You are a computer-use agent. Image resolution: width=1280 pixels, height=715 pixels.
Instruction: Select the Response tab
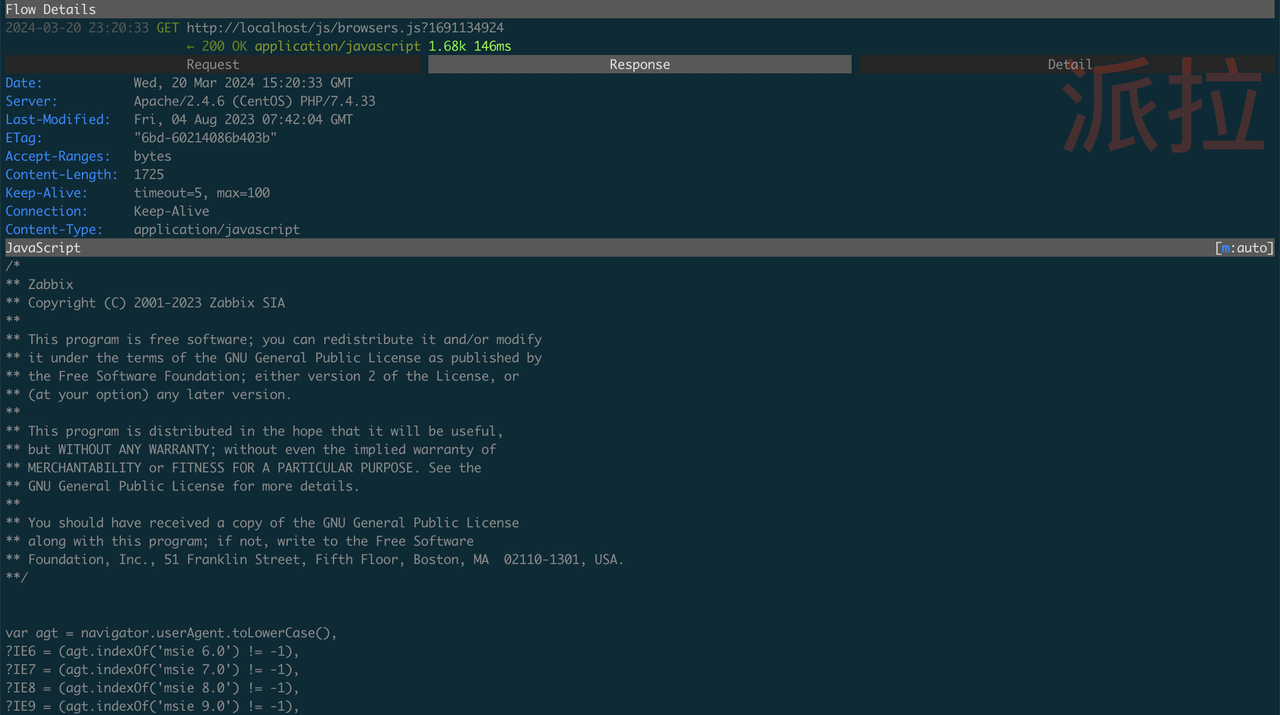click(x=639, y=65)
